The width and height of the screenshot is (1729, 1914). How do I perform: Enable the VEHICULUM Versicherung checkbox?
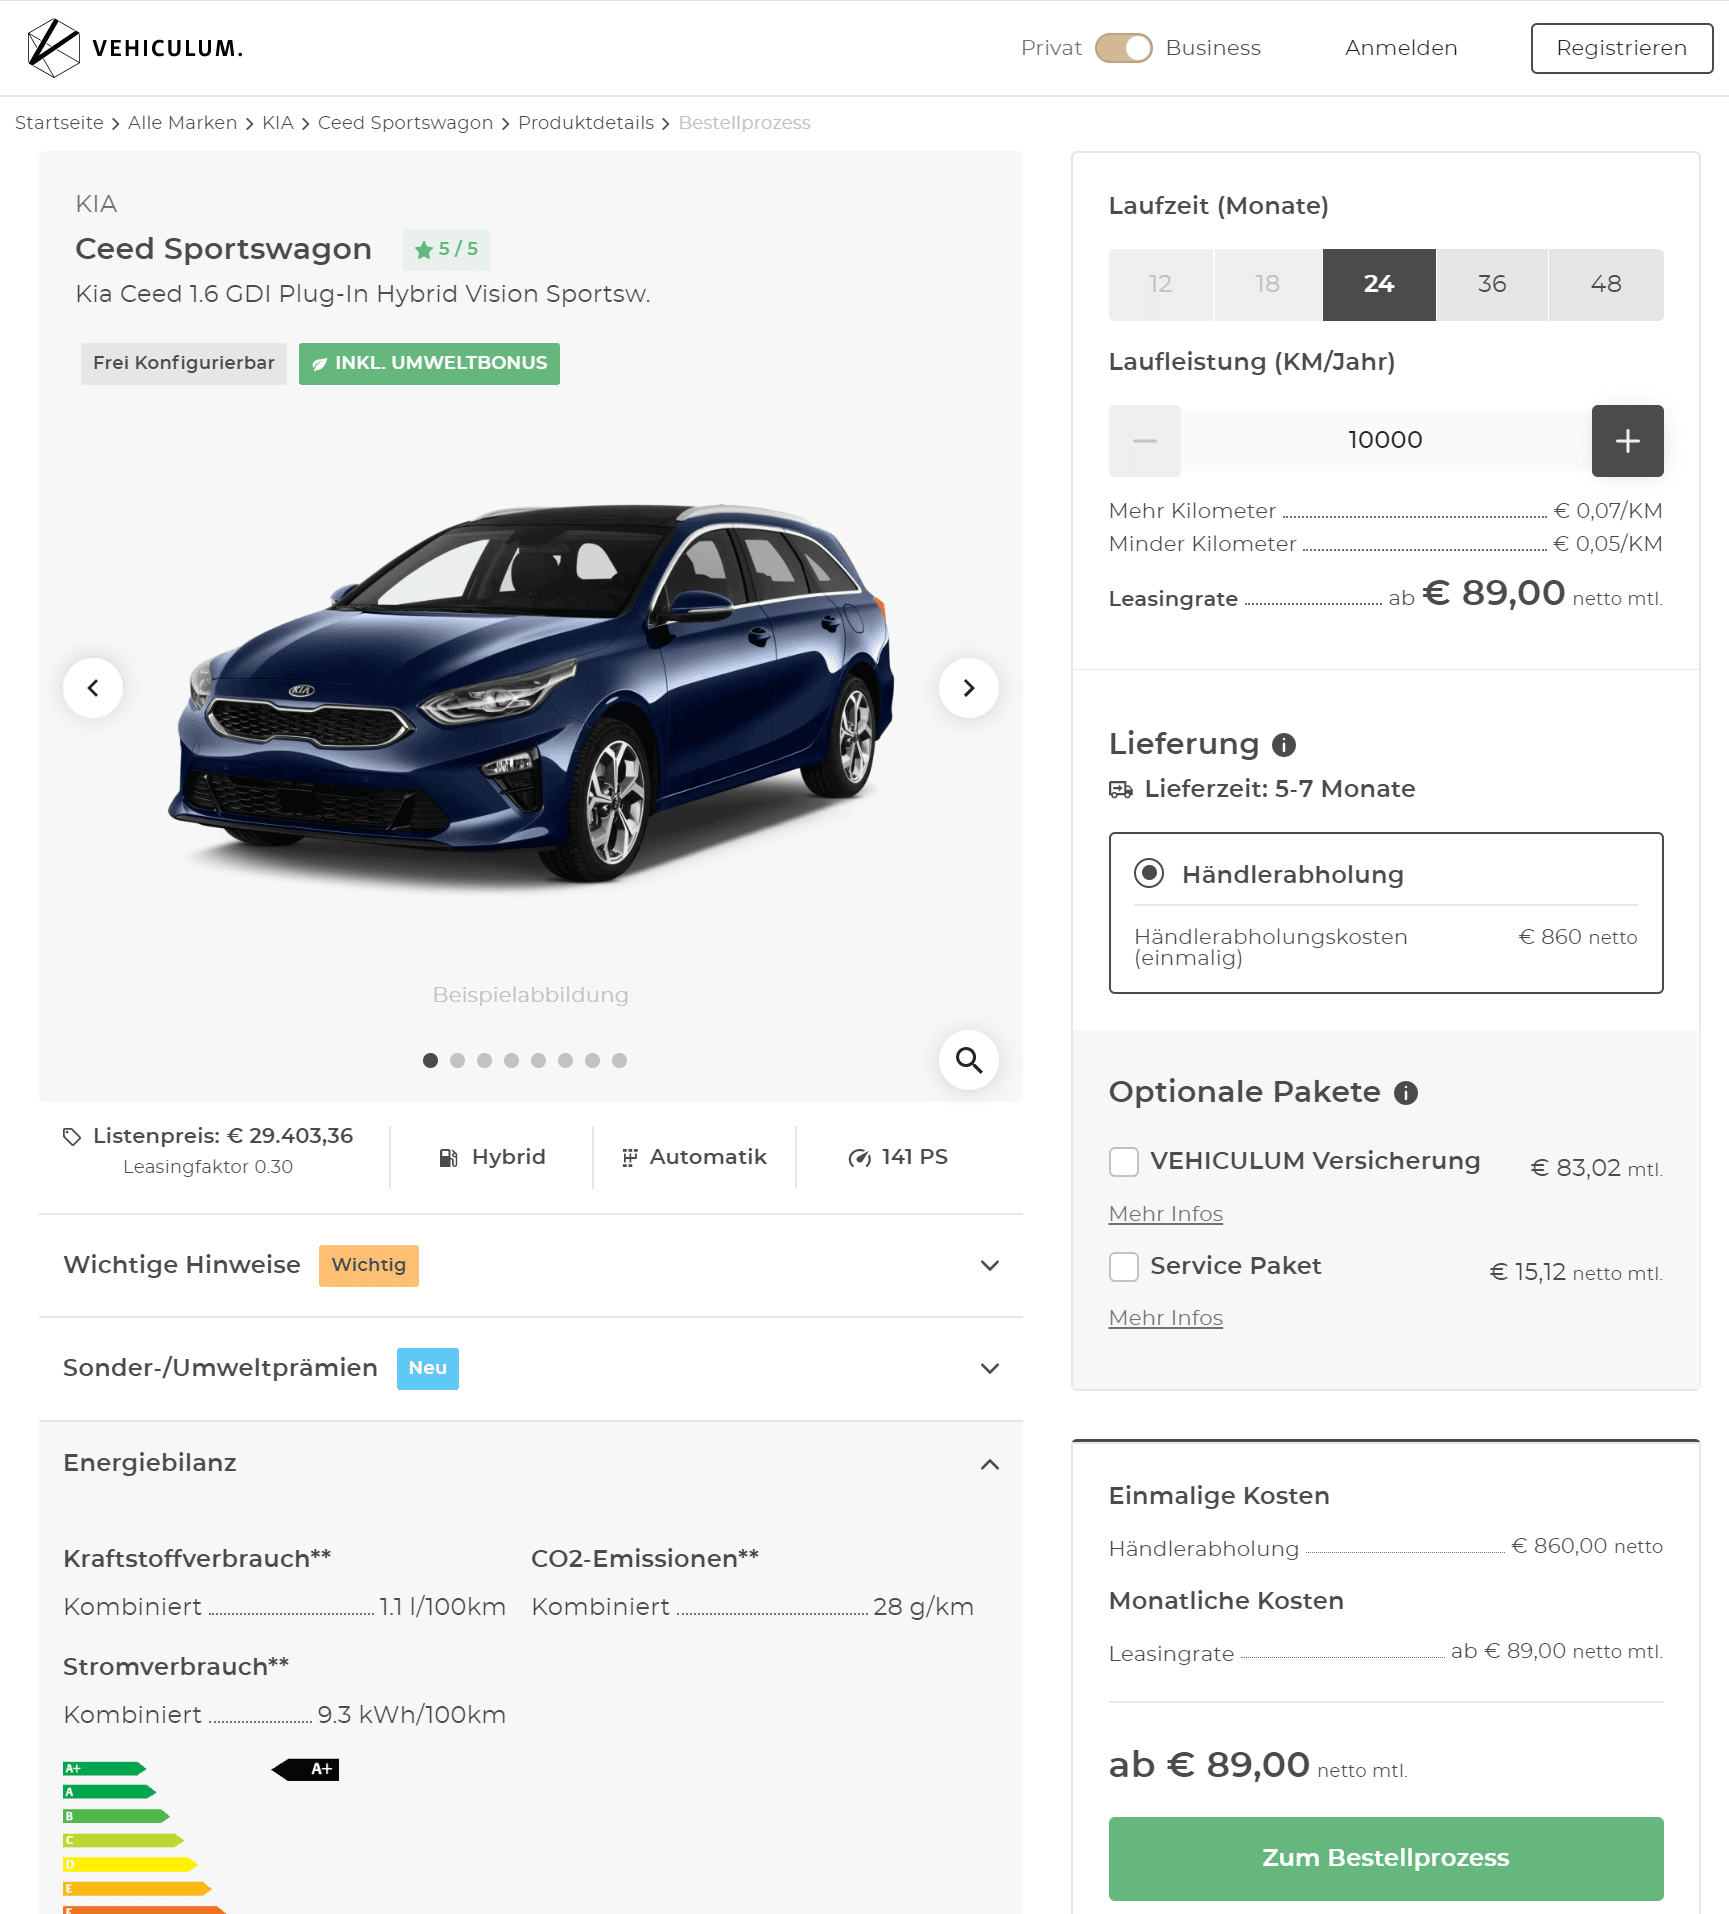click(x=1124, y=1162)
